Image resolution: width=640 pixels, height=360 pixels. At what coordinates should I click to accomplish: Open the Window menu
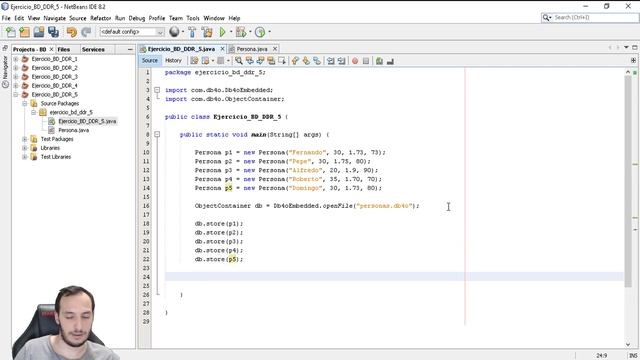[x=214, y=18]
